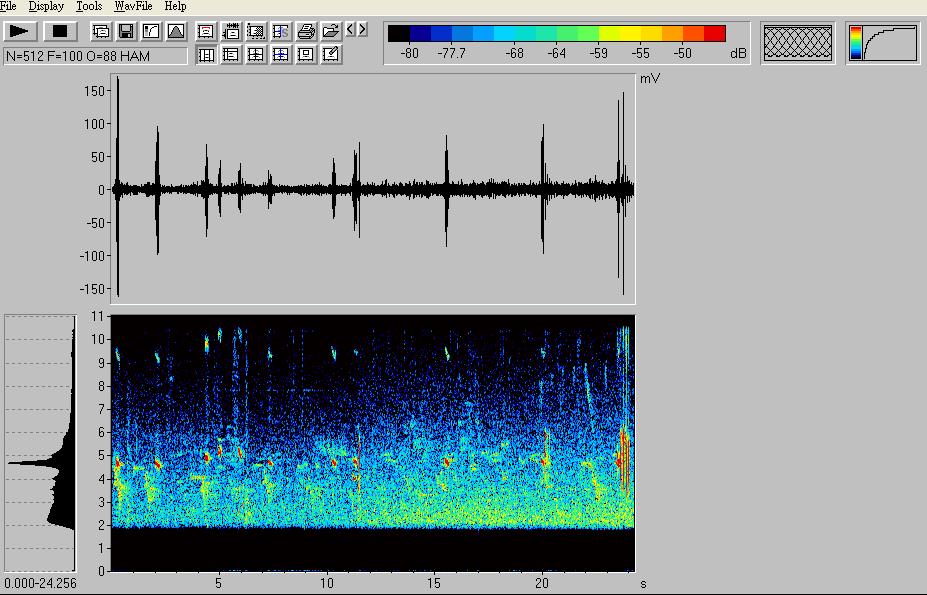Click the power spectrum panel at left

(x=40, y=443)
